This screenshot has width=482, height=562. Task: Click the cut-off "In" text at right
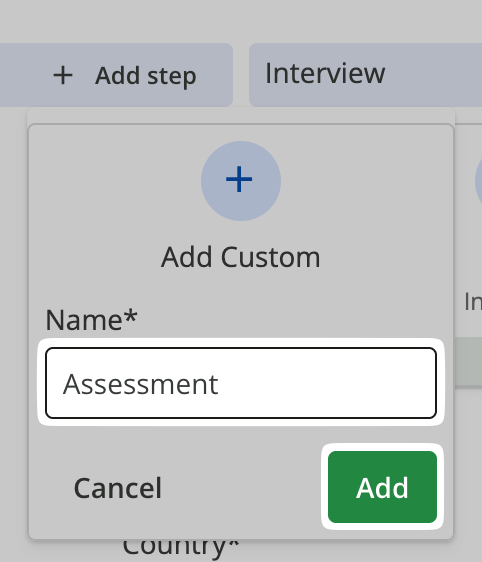coord(473,302)
